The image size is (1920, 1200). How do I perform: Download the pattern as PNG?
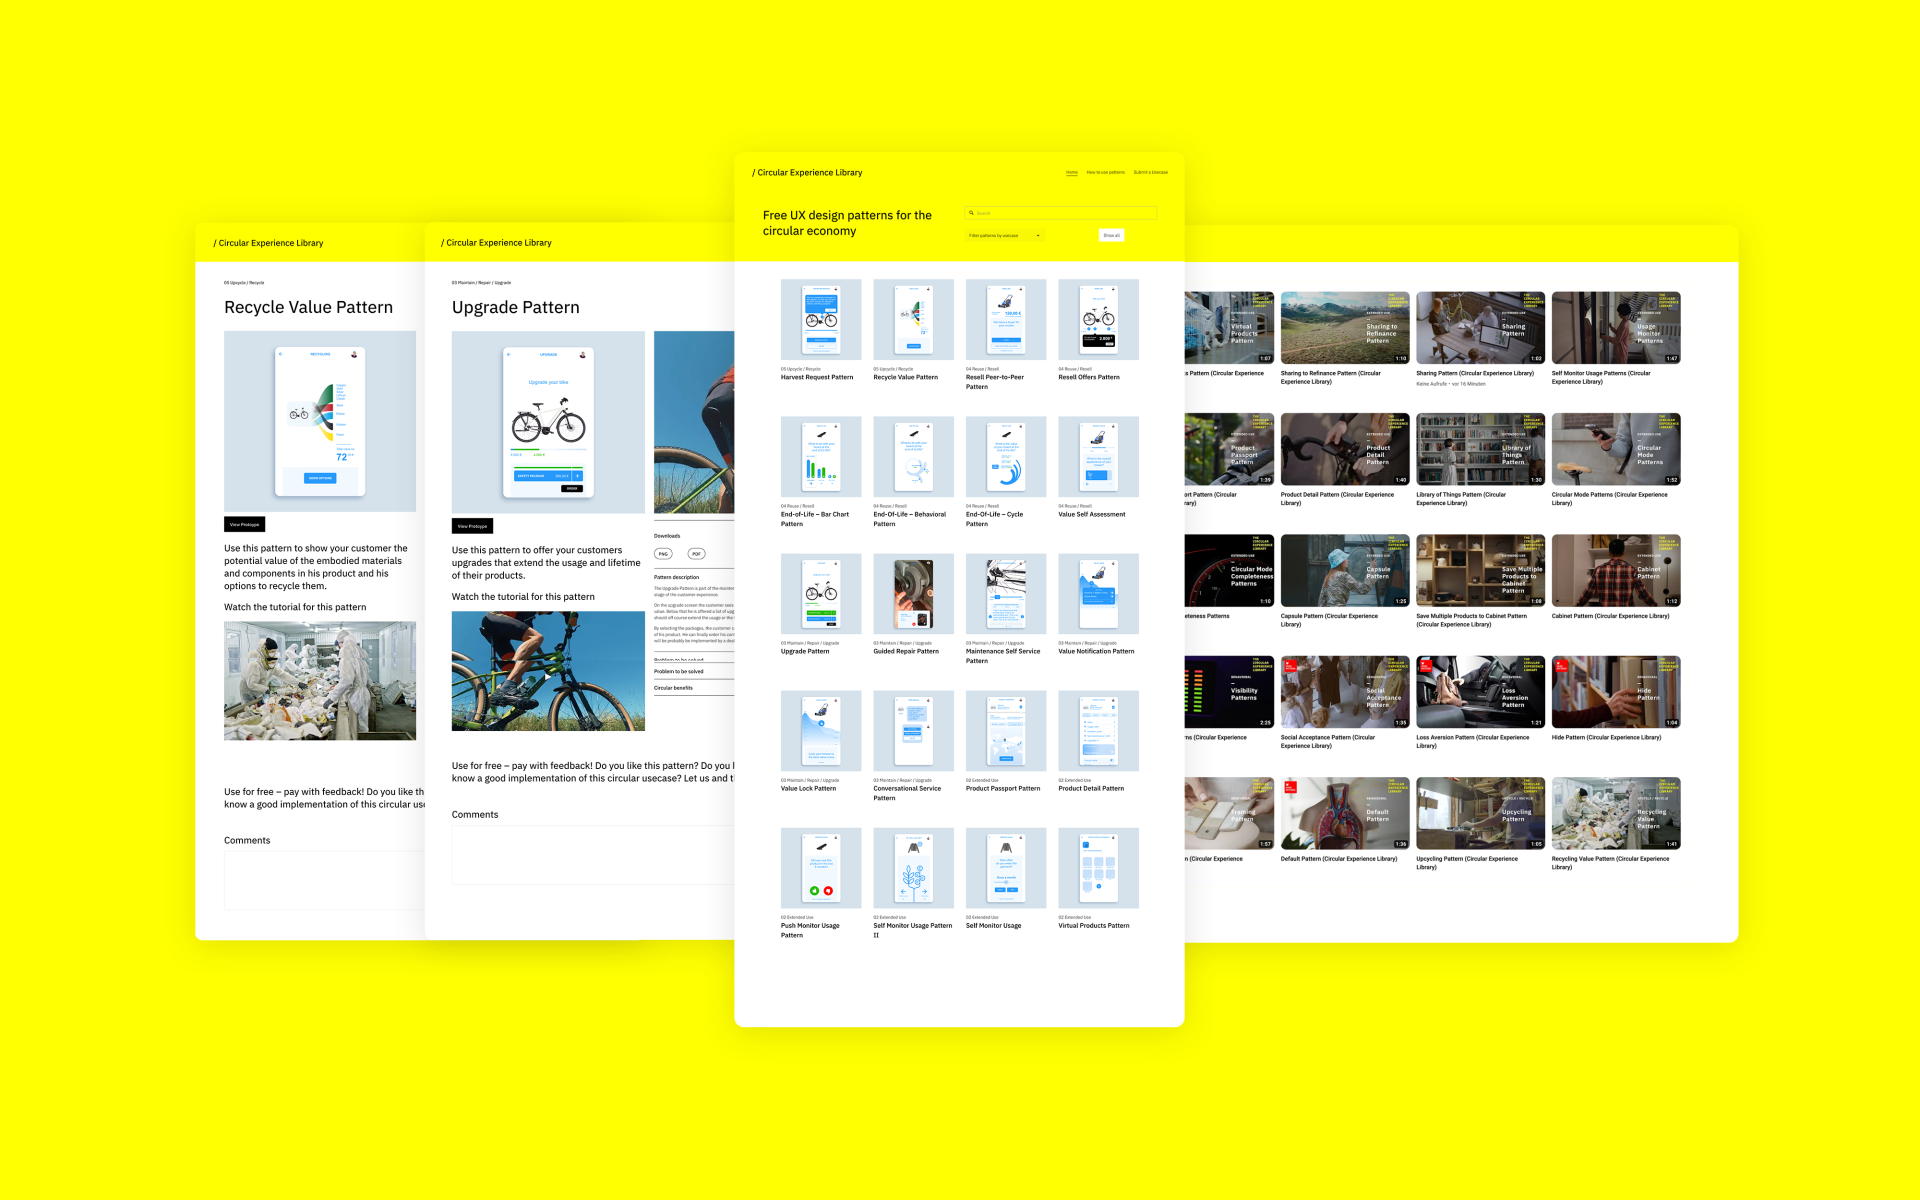pyautogui.click(x=663, y=554)
